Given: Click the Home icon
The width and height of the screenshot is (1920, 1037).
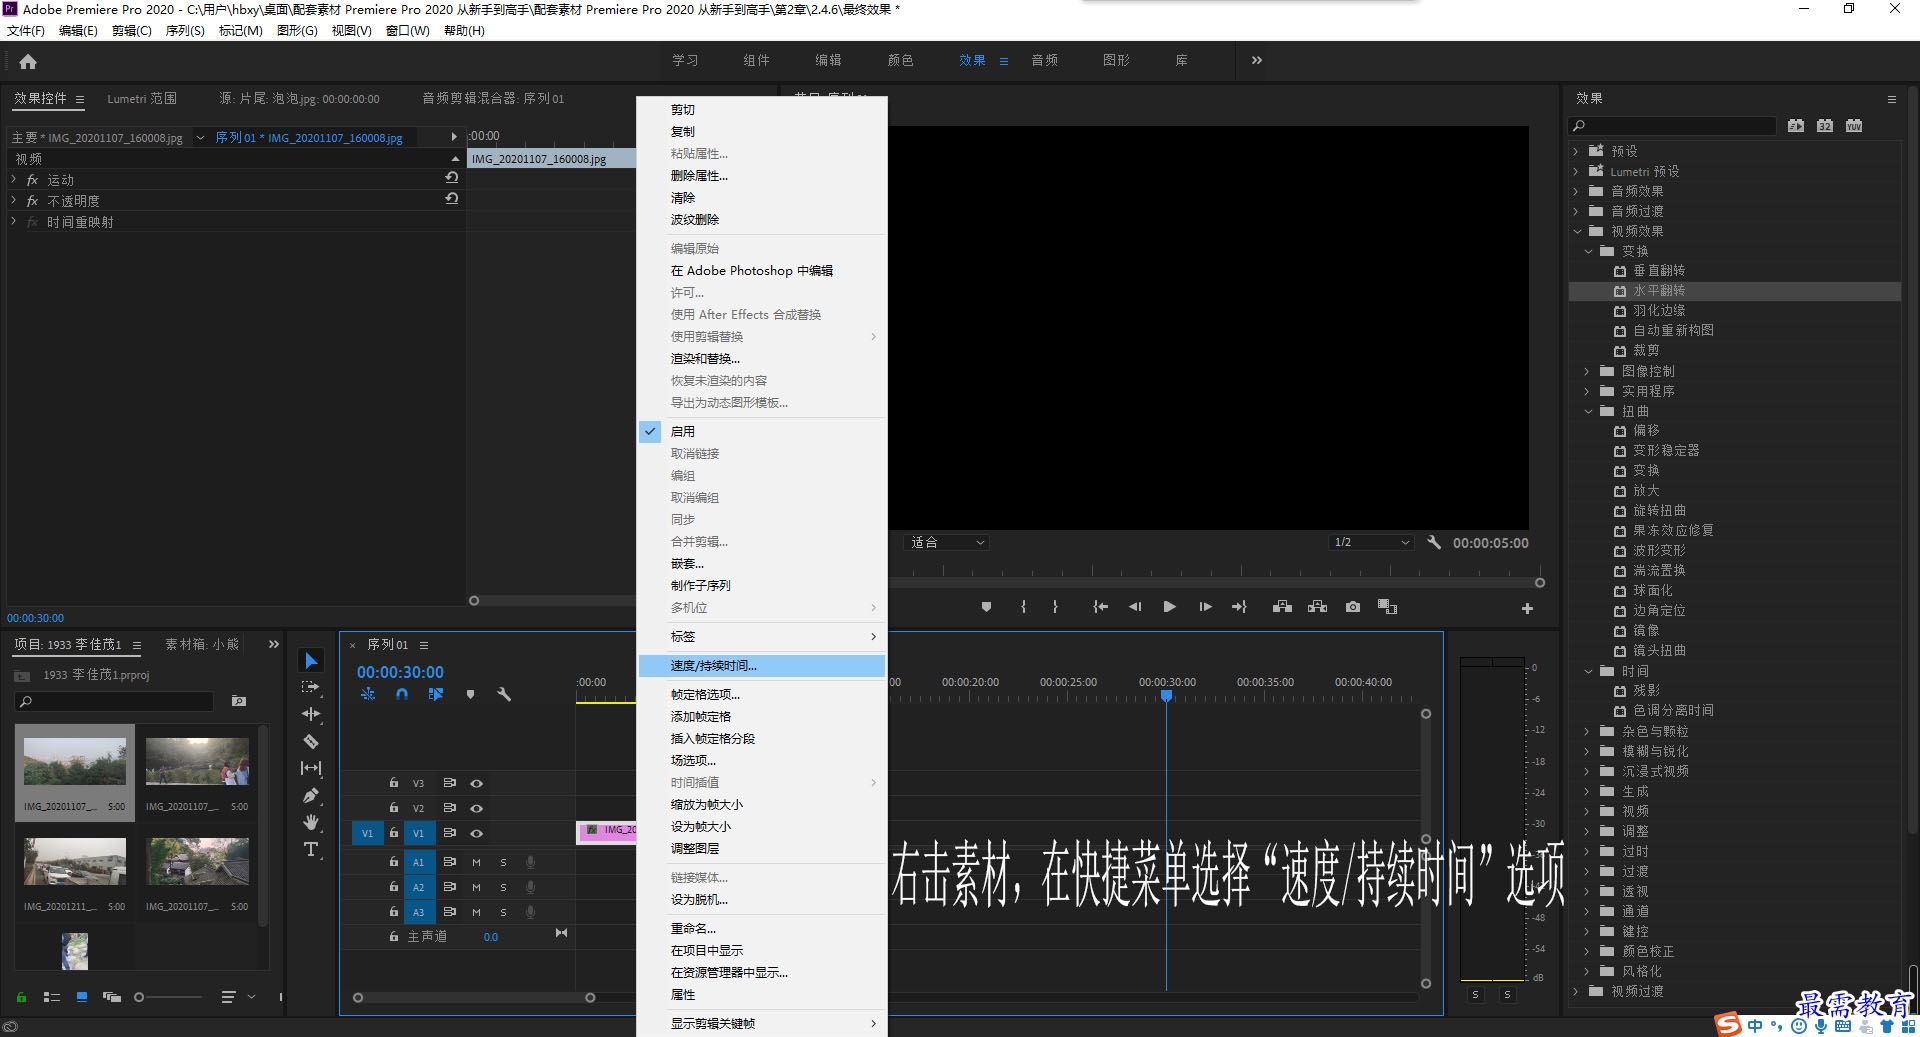Looking at the screenshot, I should coord(28,61).
